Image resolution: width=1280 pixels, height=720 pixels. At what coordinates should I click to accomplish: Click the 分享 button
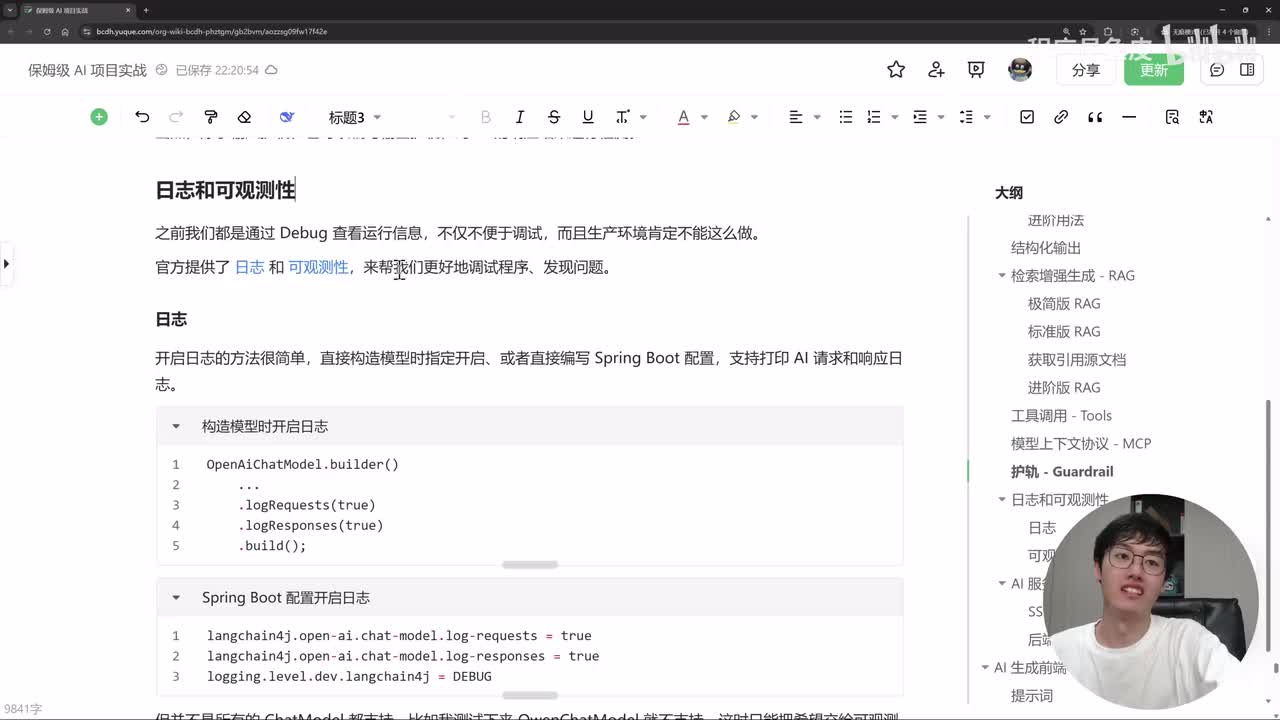pyautogui.click(x=1085, y=70)
